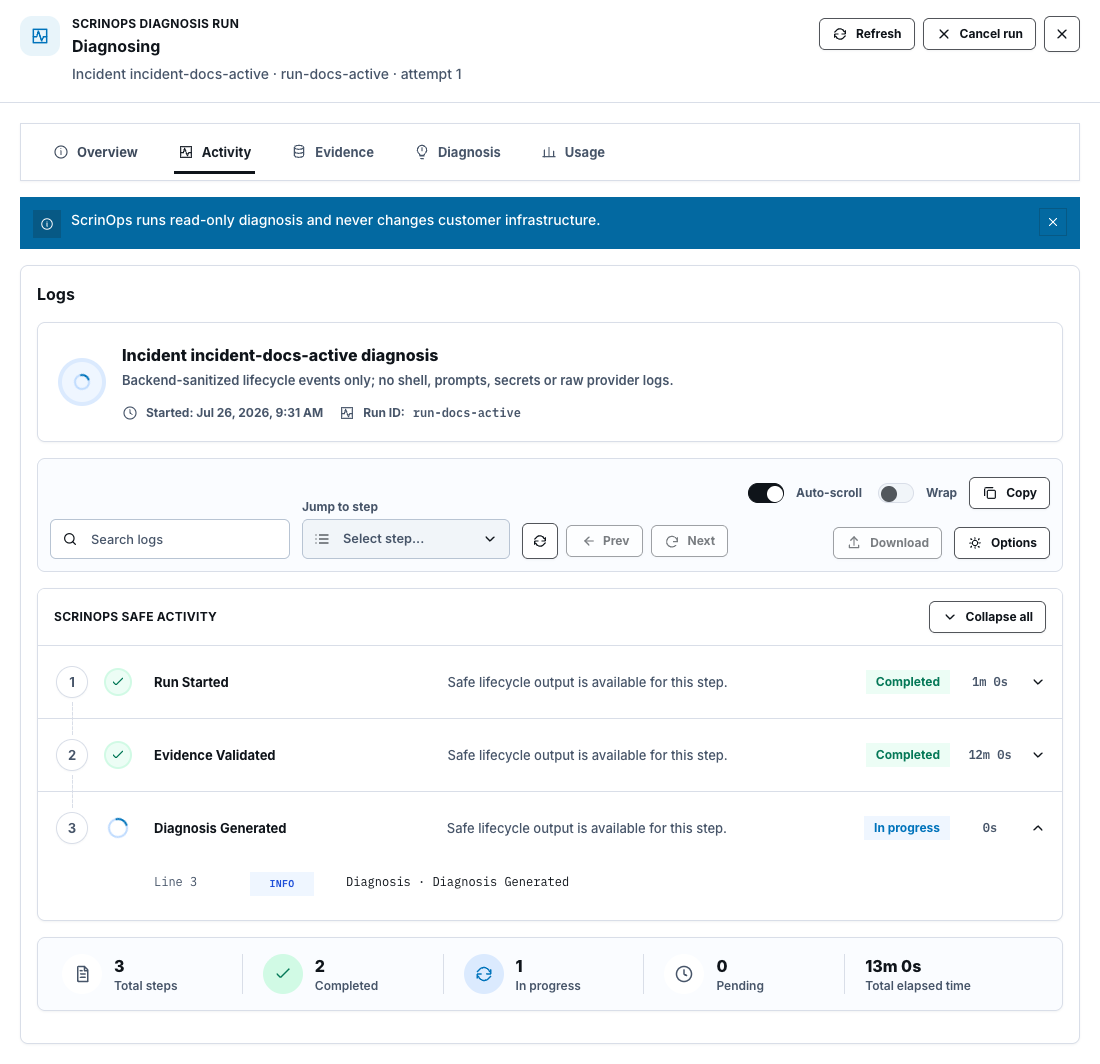Screen dimensions: 1100x1064
Task: Cancel the diagnosis run
Action: [979, 34]
